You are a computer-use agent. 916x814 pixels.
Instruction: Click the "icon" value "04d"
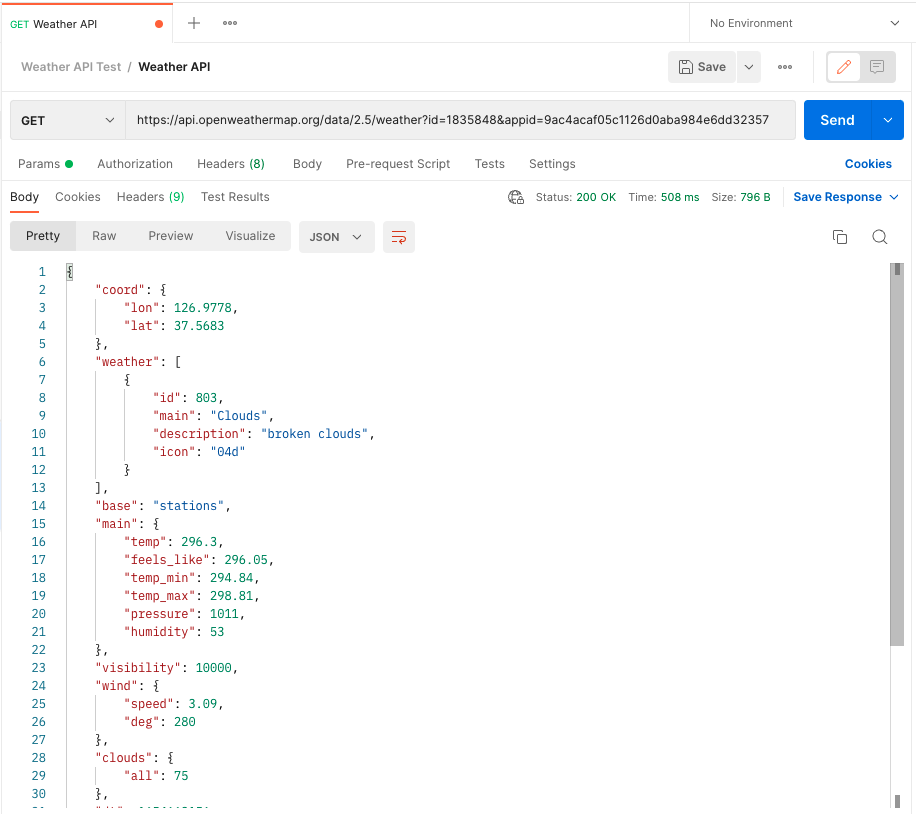228,452
